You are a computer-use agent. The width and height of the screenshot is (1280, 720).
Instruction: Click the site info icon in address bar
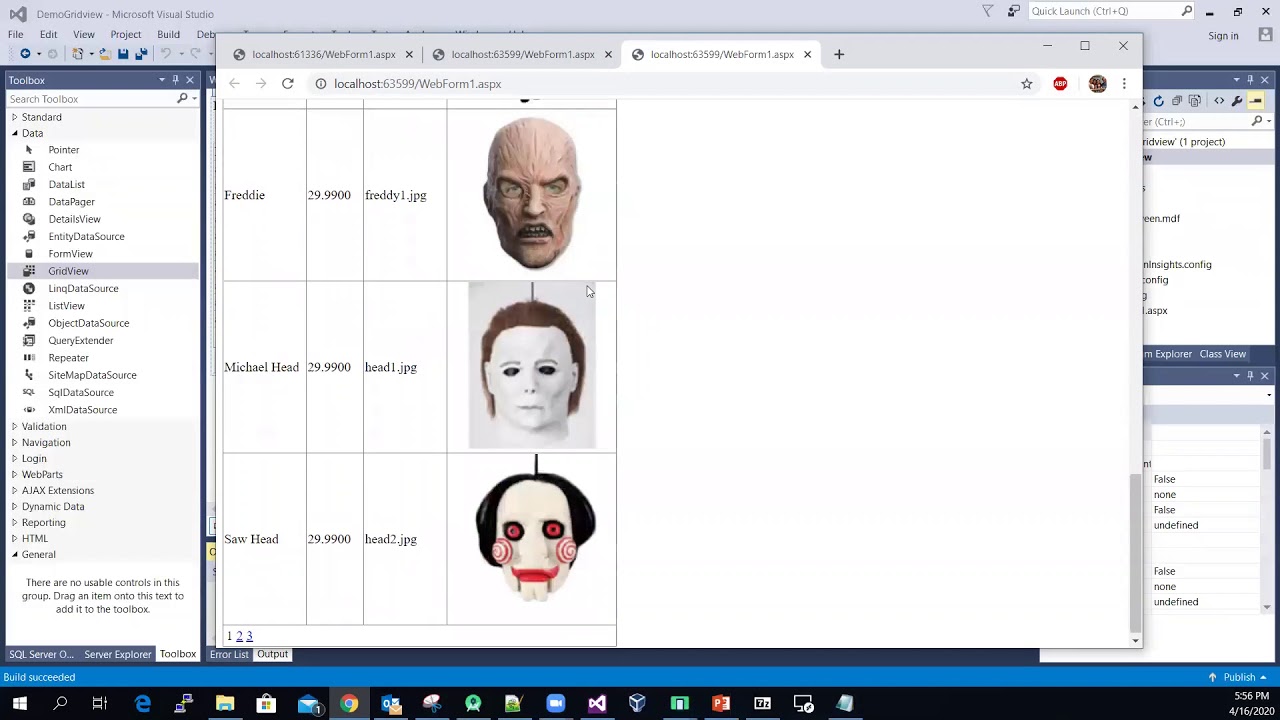pyautogui.click(x=321, y=84)
